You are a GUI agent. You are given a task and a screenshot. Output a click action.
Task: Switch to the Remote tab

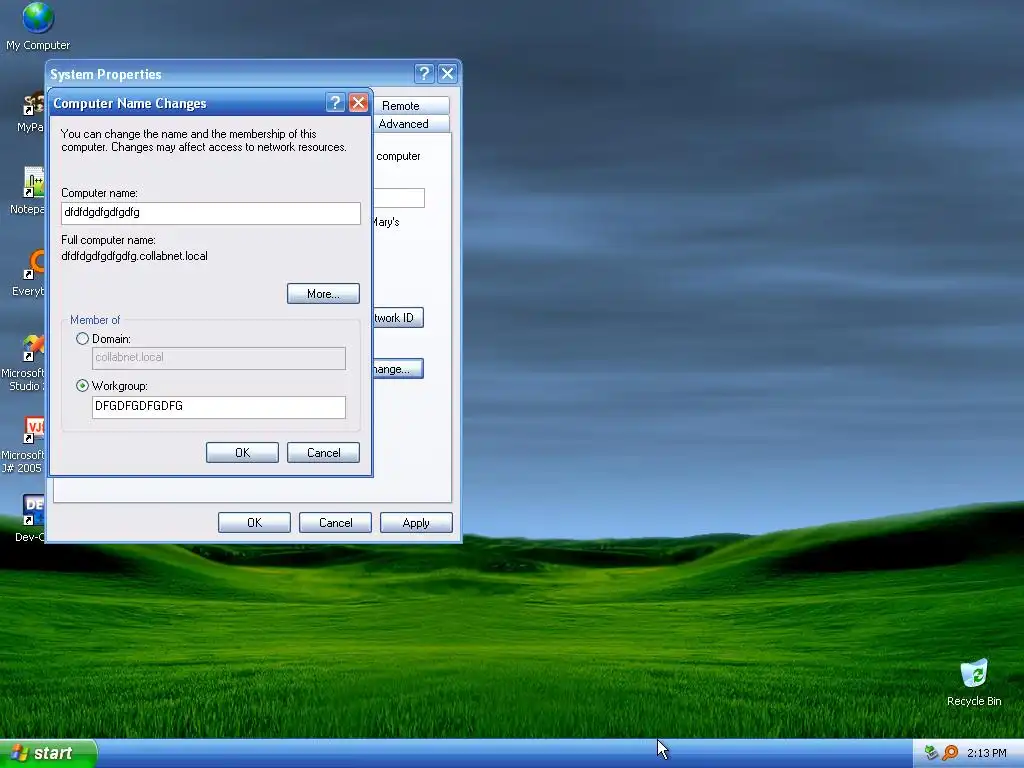pos(409,106)
